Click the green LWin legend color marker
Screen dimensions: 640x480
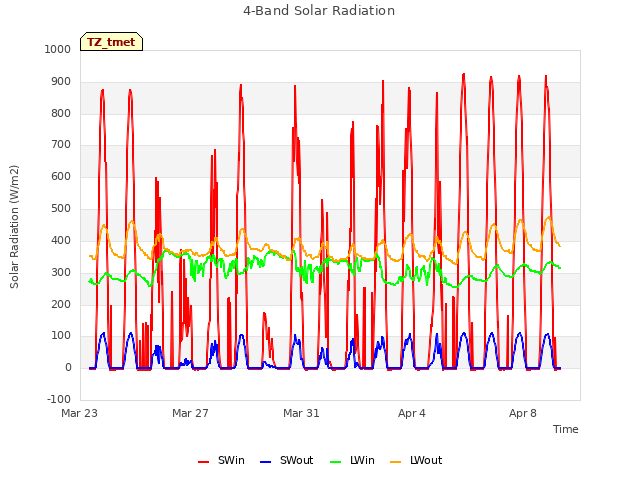336,462
